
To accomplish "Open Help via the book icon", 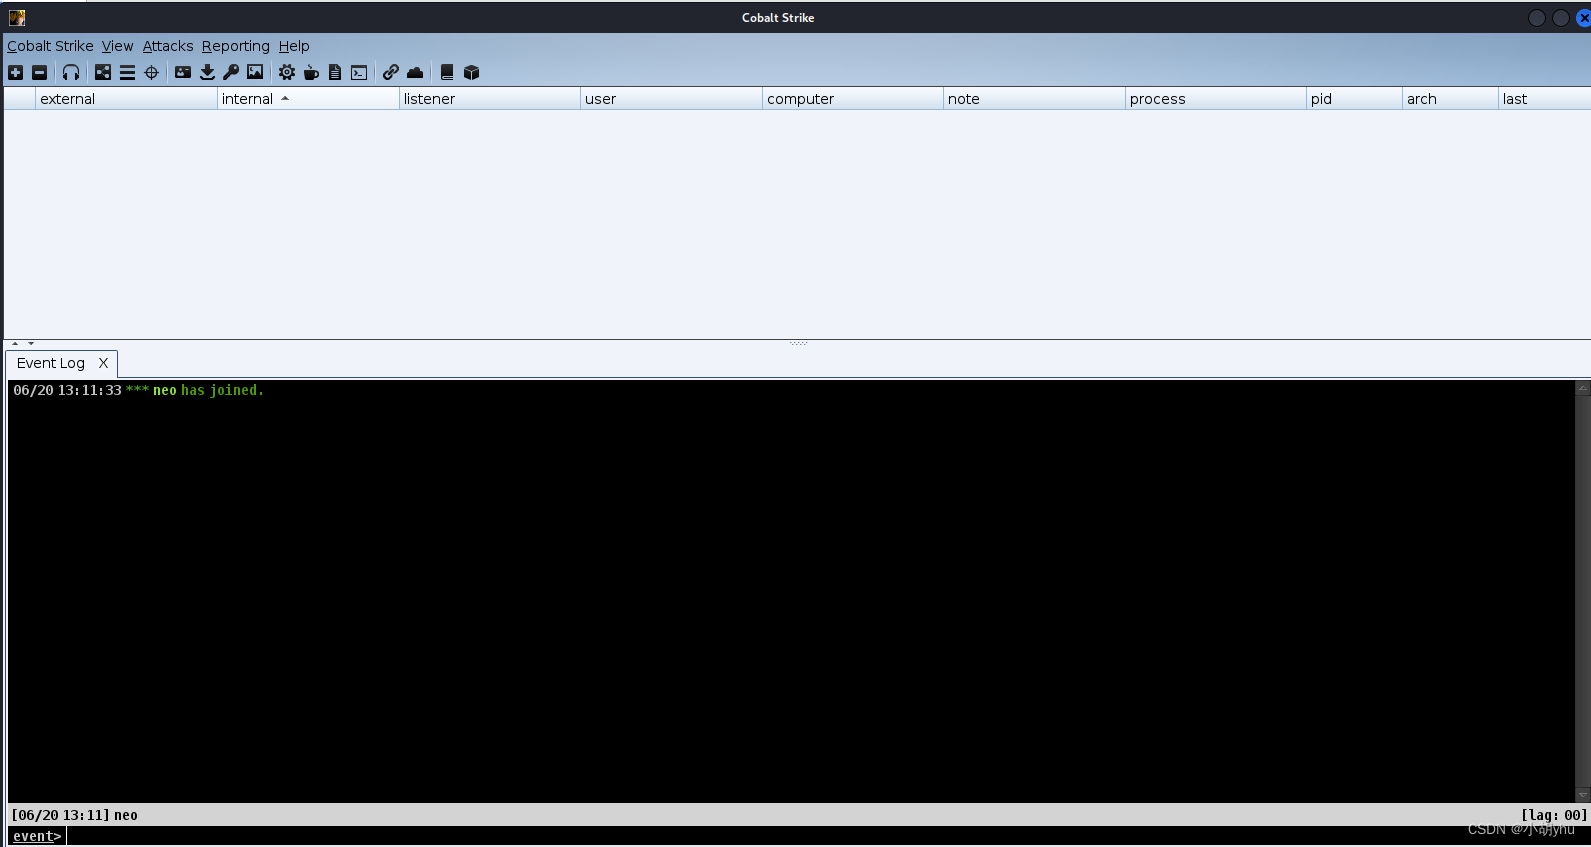I will coord(447,72).
